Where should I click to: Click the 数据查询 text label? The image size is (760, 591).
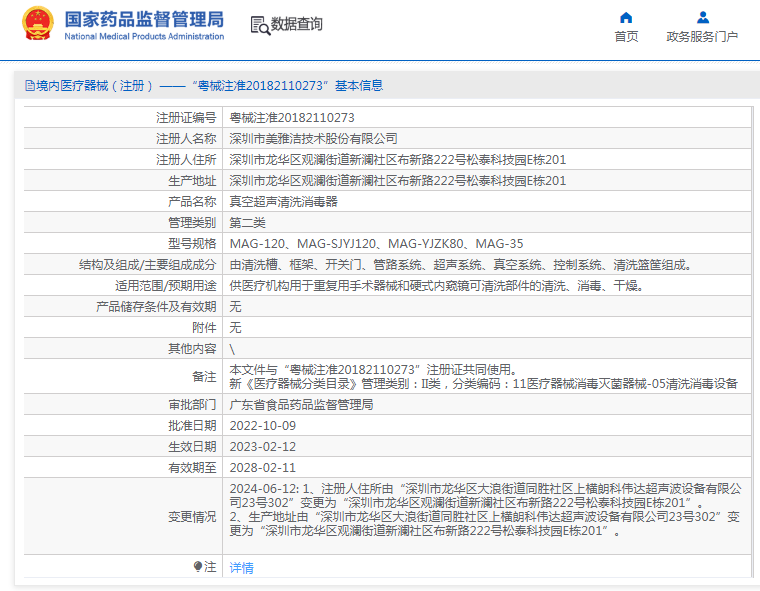[x=297, y=24]
